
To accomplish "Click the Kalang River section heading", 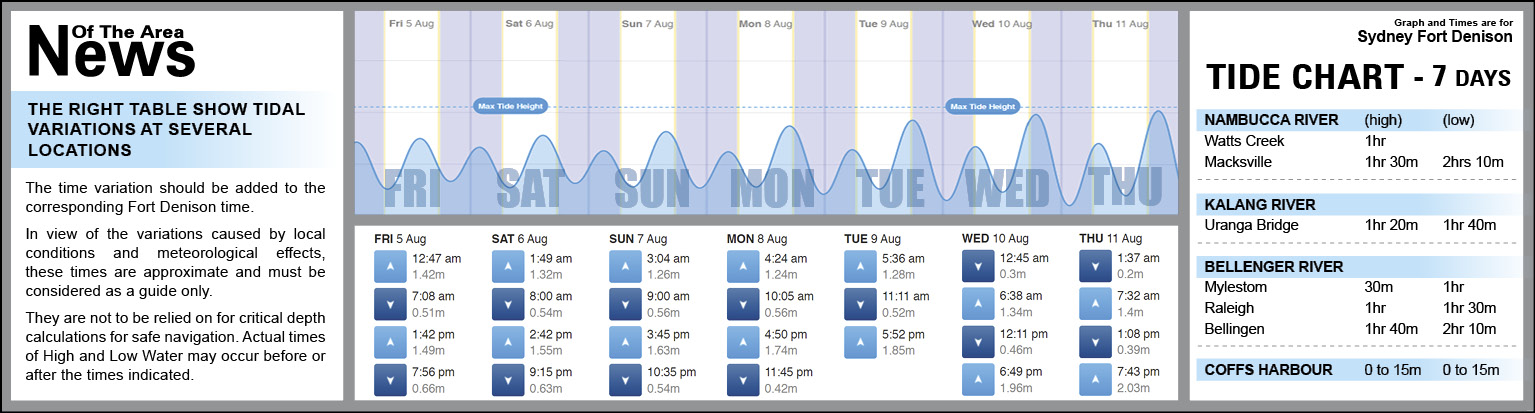I will 1259,204.
